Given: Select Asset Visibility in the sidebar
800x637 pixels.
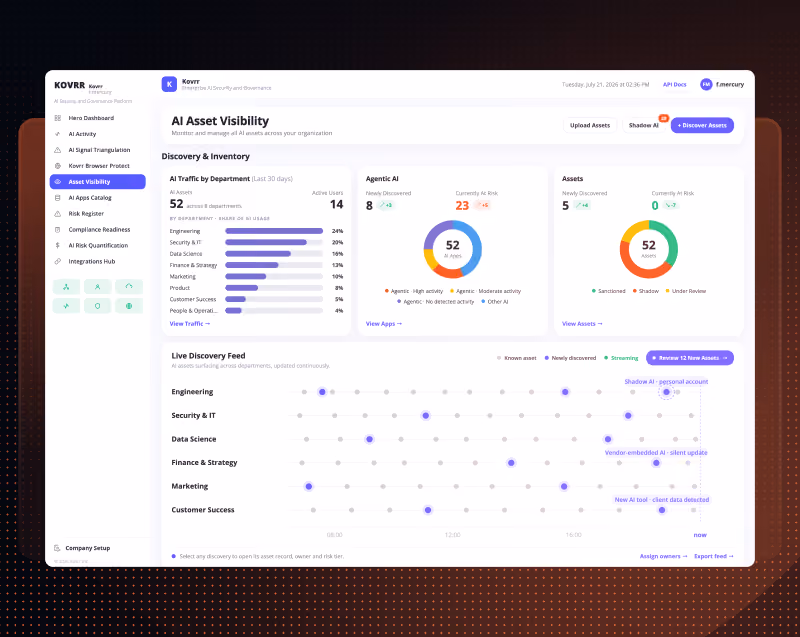Looking at the screenshot, I should pyautogui.click(x=97, y=182).
